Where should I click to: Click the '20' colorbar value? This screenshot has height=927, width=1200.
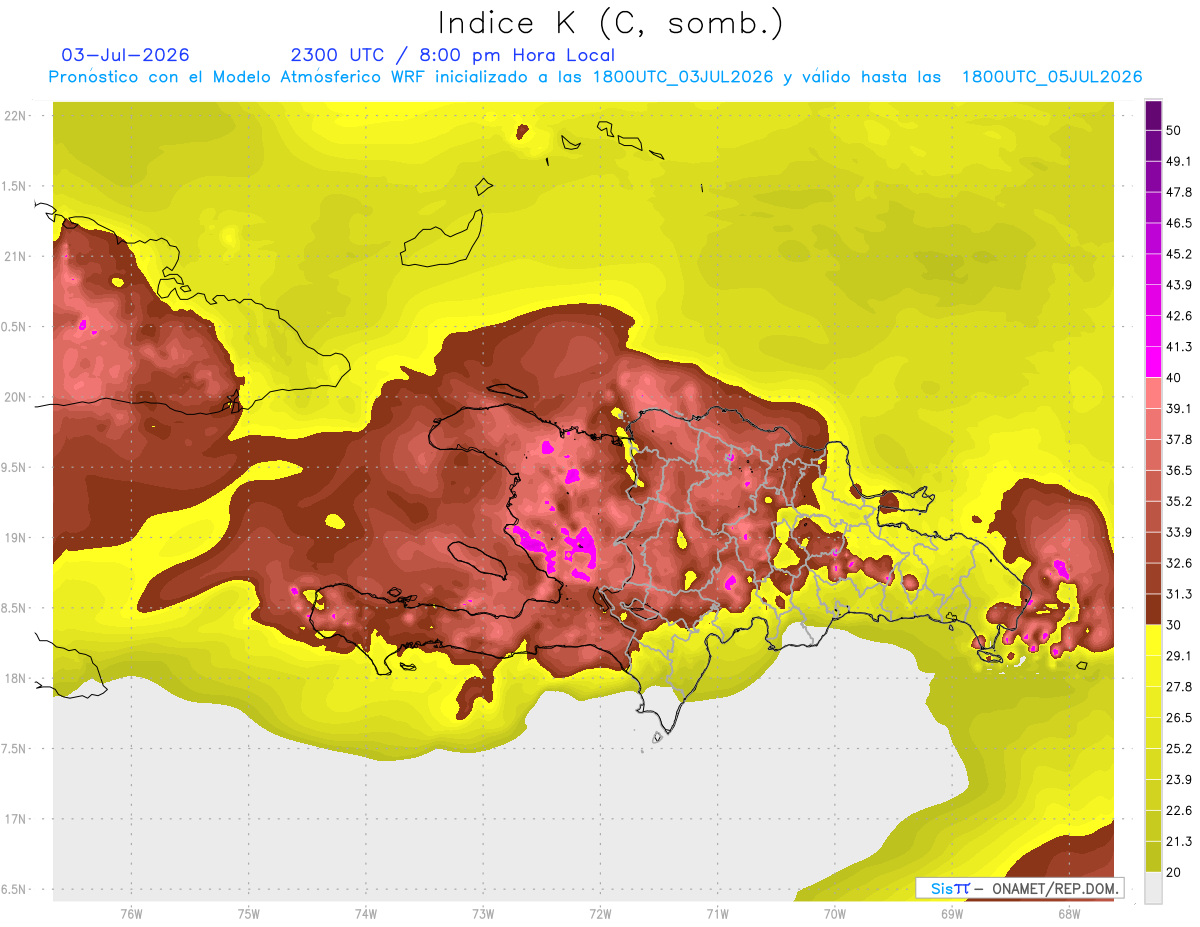click(1176, 873)
